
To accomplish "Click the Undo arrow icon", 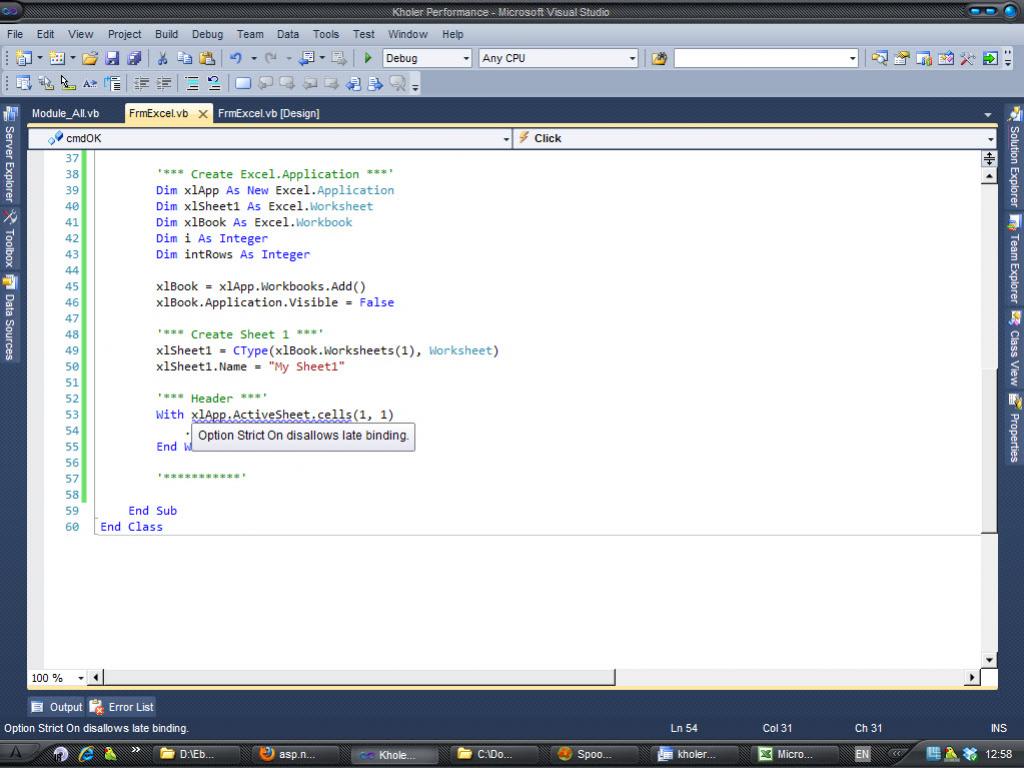I will (235, 58).
